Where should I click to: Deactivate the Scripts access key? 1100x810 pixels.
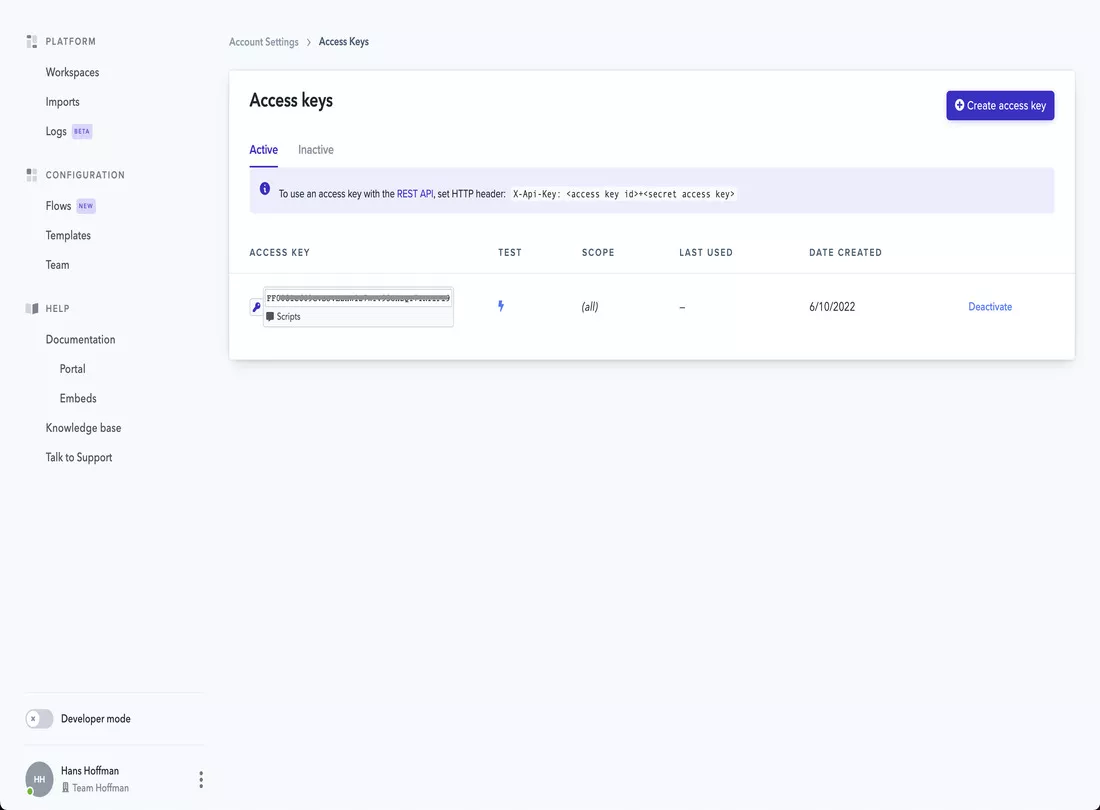(x=990, y=306)
